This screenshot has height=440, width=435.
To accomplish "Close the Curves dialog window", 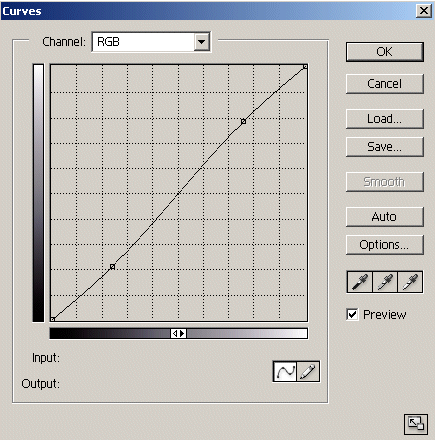I will click(424, 11).
